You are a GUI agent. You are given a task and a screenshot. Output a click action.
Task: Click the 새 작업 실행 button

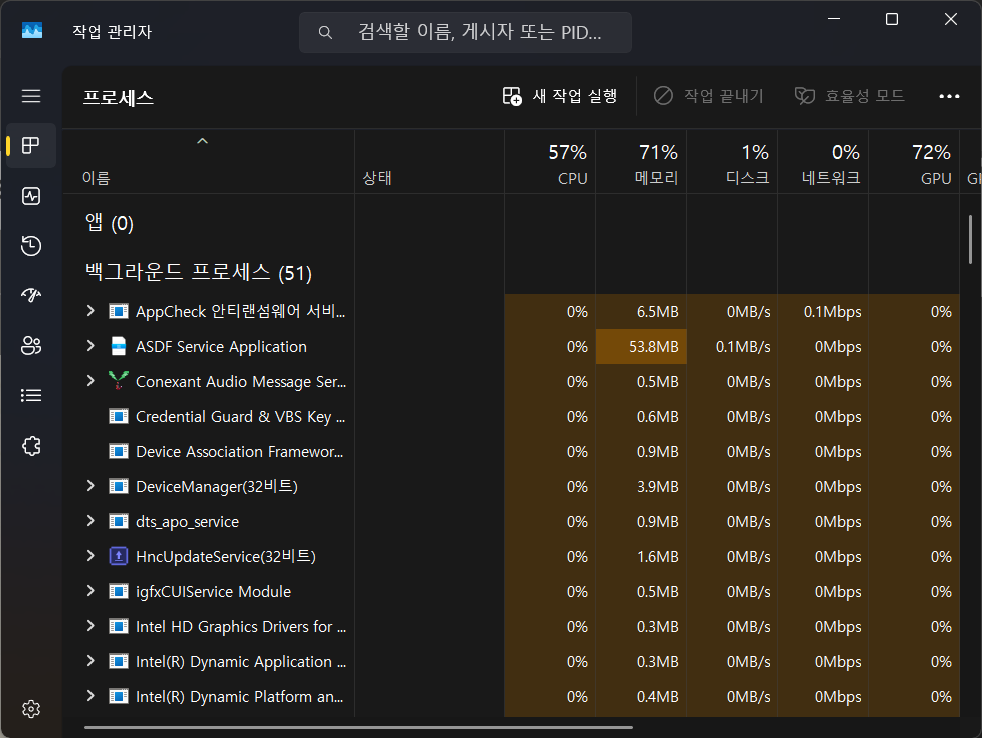click(x=560, y=96)
